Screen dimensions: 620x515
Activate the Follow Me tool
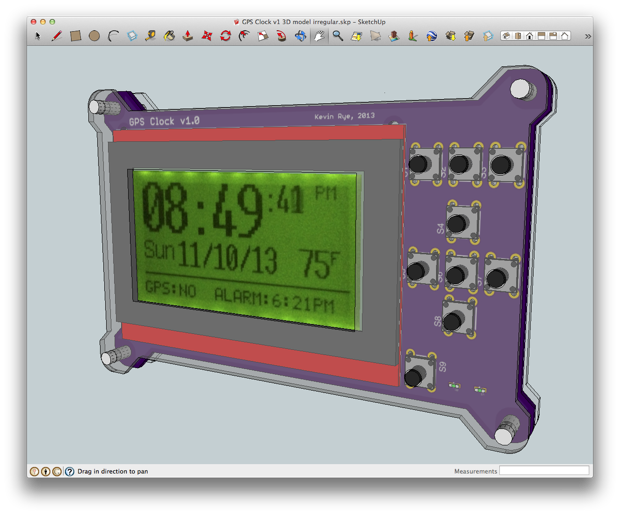click(282, 36)
